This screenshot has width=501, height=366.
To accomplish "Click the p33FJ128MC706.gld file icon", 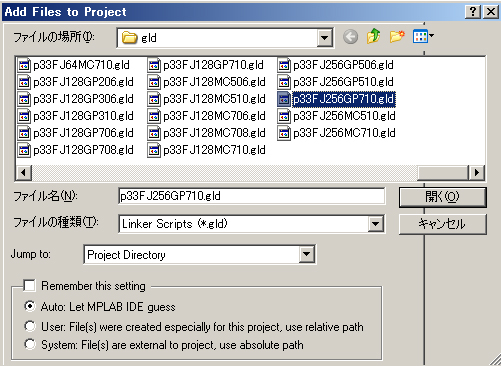I will [154, 116].
